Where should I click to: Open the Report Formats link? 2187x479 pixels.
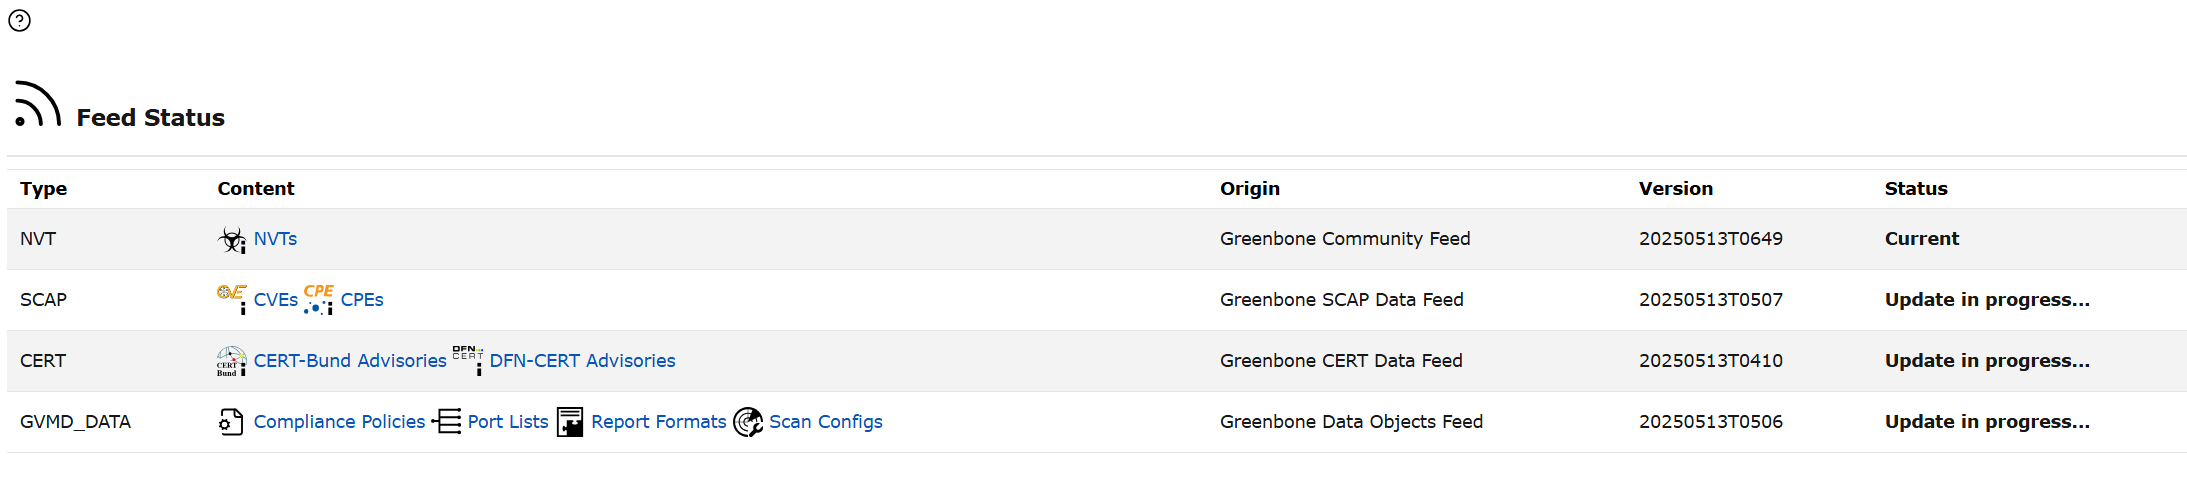(659, 422)
